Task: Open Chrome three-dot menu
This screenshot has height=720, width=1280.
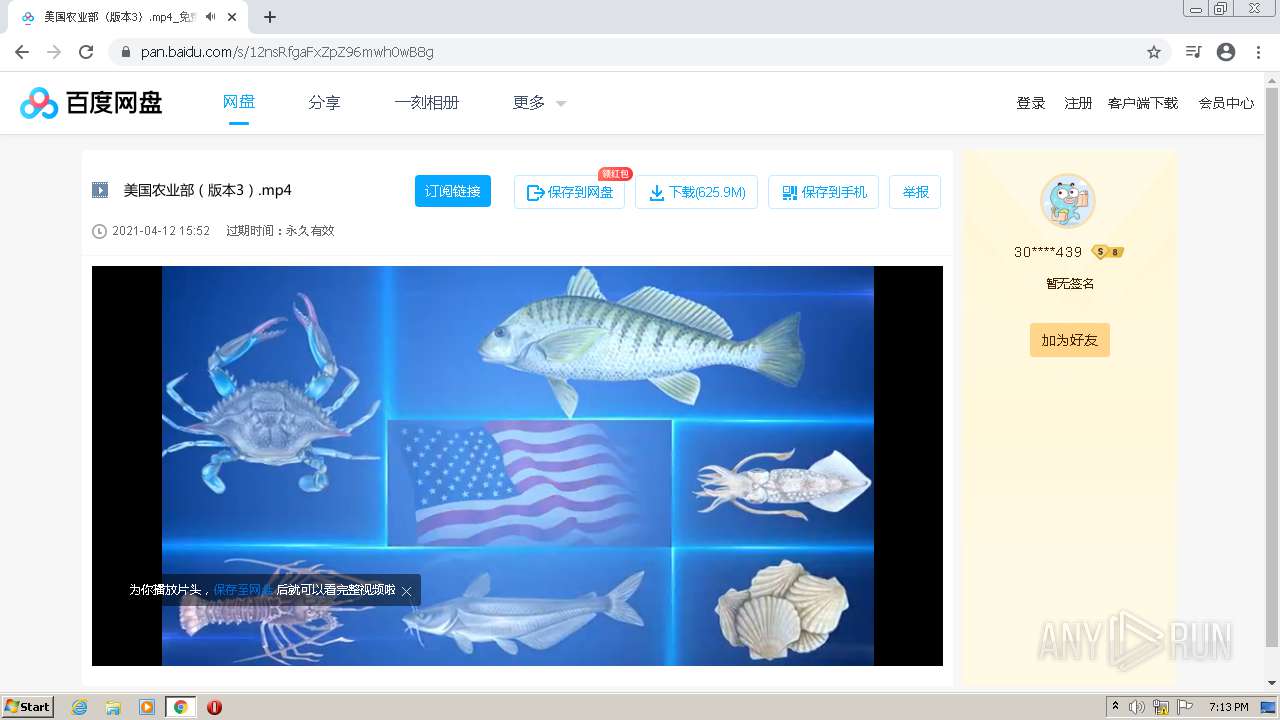Action: pyautogui.click(x=1258, y=52)
